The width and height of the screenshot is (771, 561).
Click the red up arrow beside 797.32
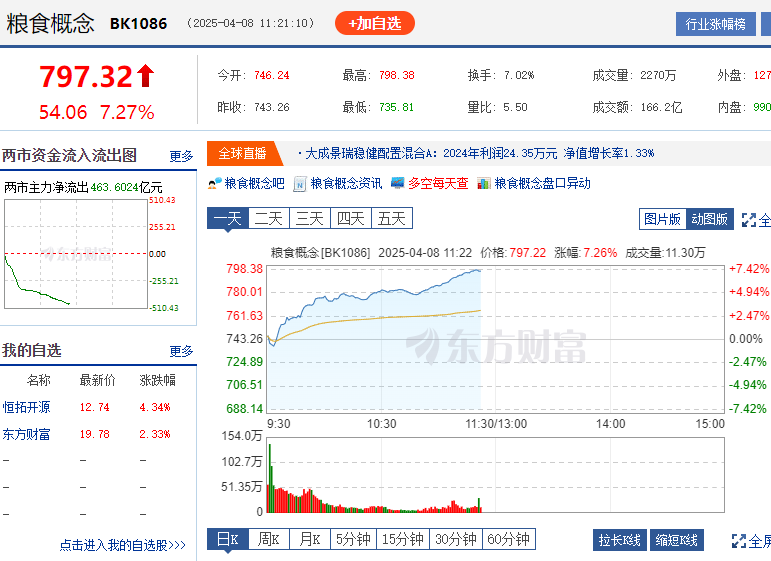click(x=146, y=76)
